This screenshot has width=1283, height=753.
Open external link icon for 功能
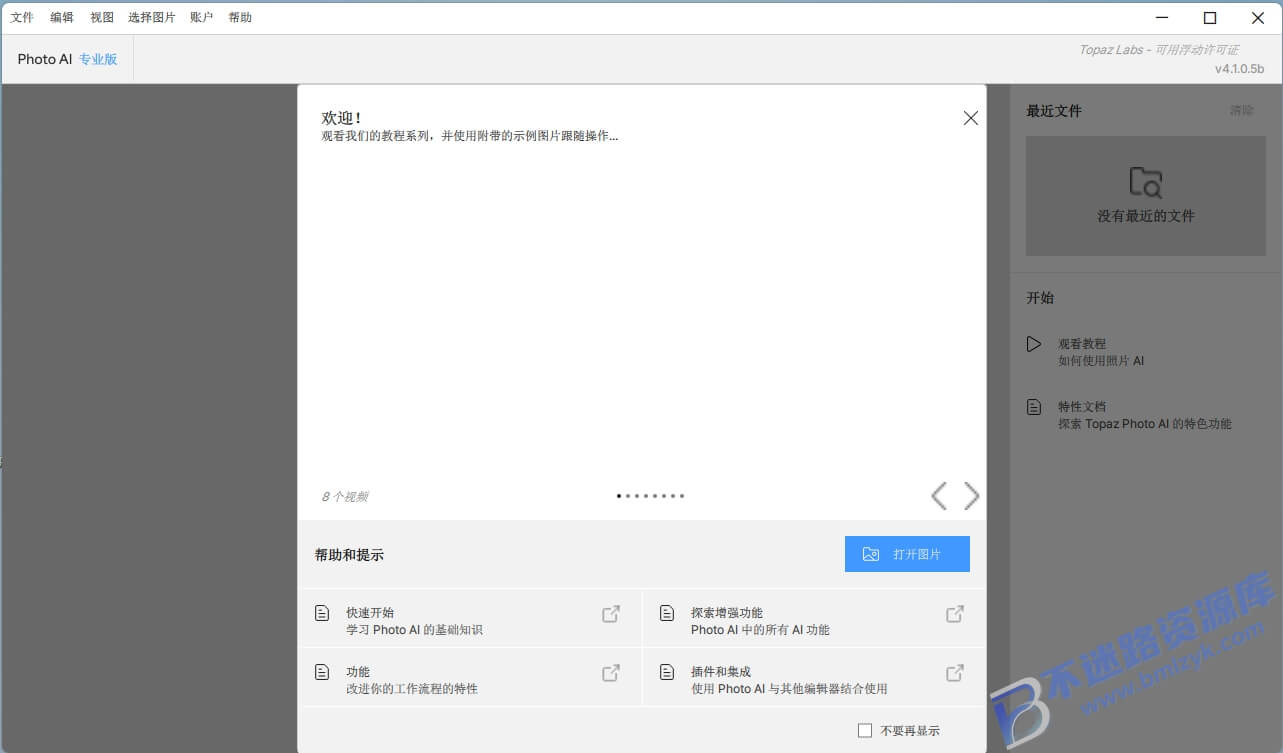coord(610,673)
